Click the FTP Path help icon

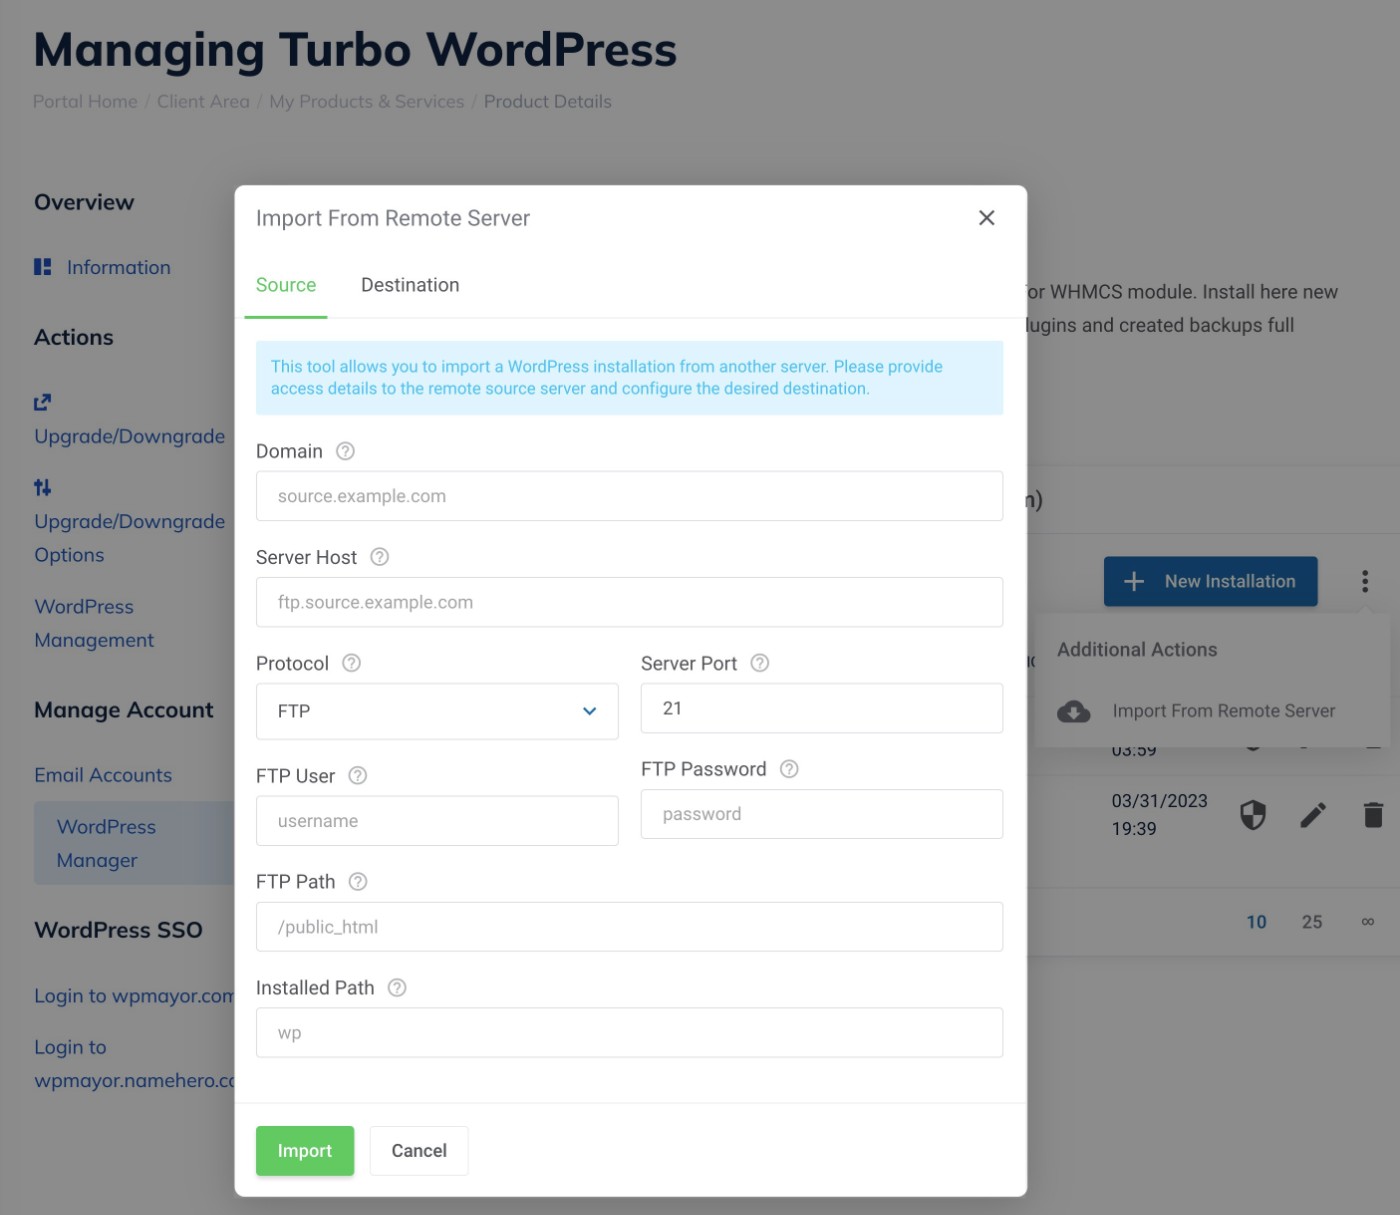(x=358, y=882)
